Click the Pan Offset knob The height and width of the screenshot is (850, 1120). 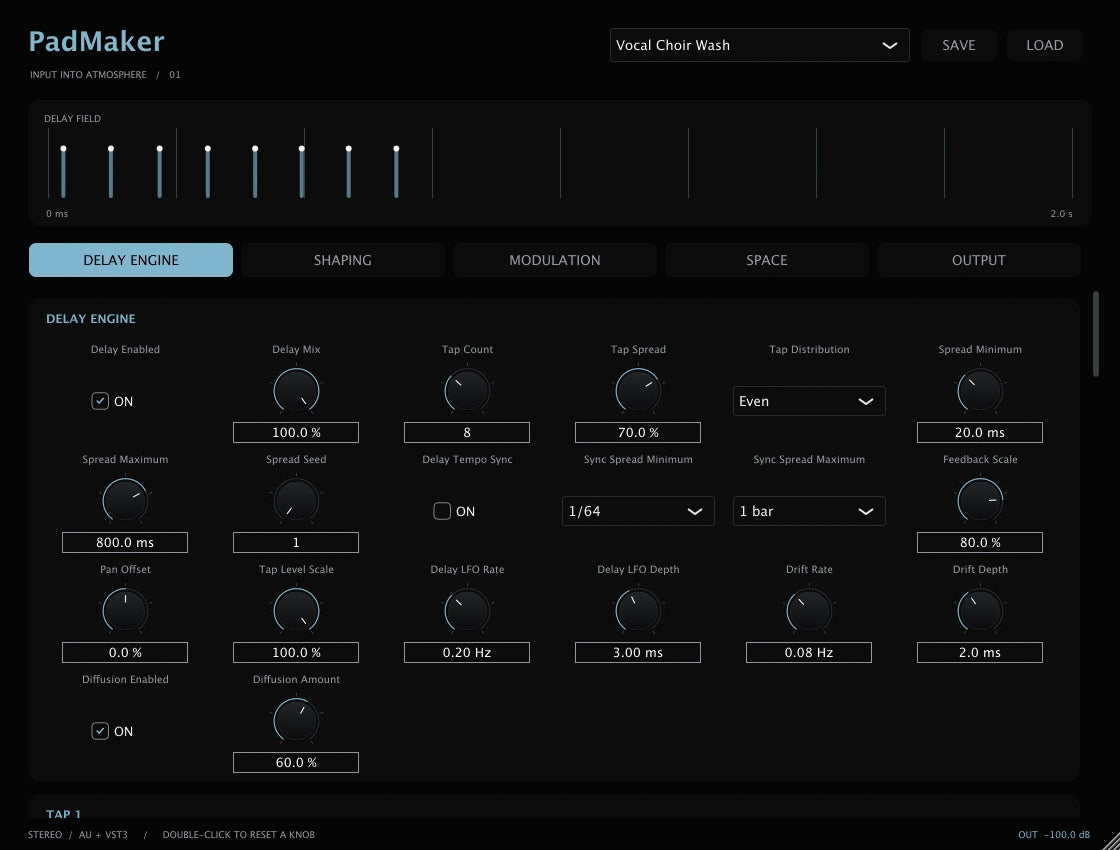[125, 611]
